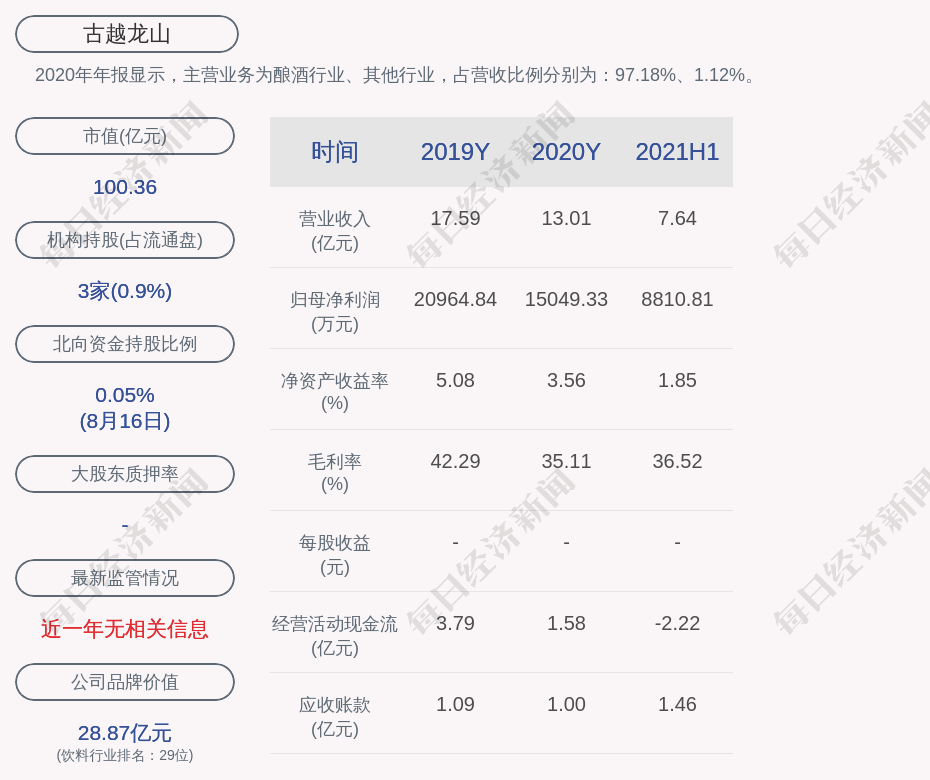Select ROE value 1.85
This screenshot has height=780, width=930.
click(x=677, y=380)
